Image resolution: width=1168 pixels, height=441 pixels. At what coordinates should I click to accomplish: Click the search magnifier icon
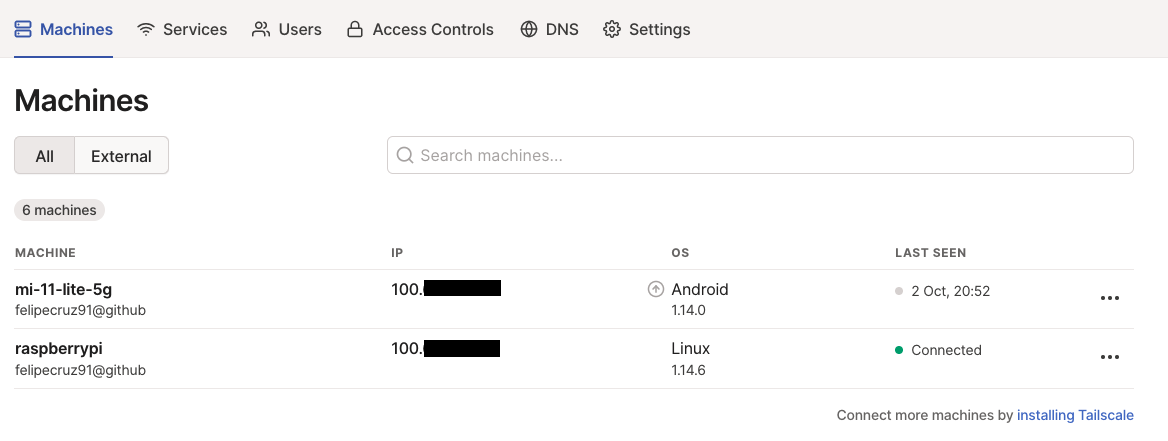[405, 155]
